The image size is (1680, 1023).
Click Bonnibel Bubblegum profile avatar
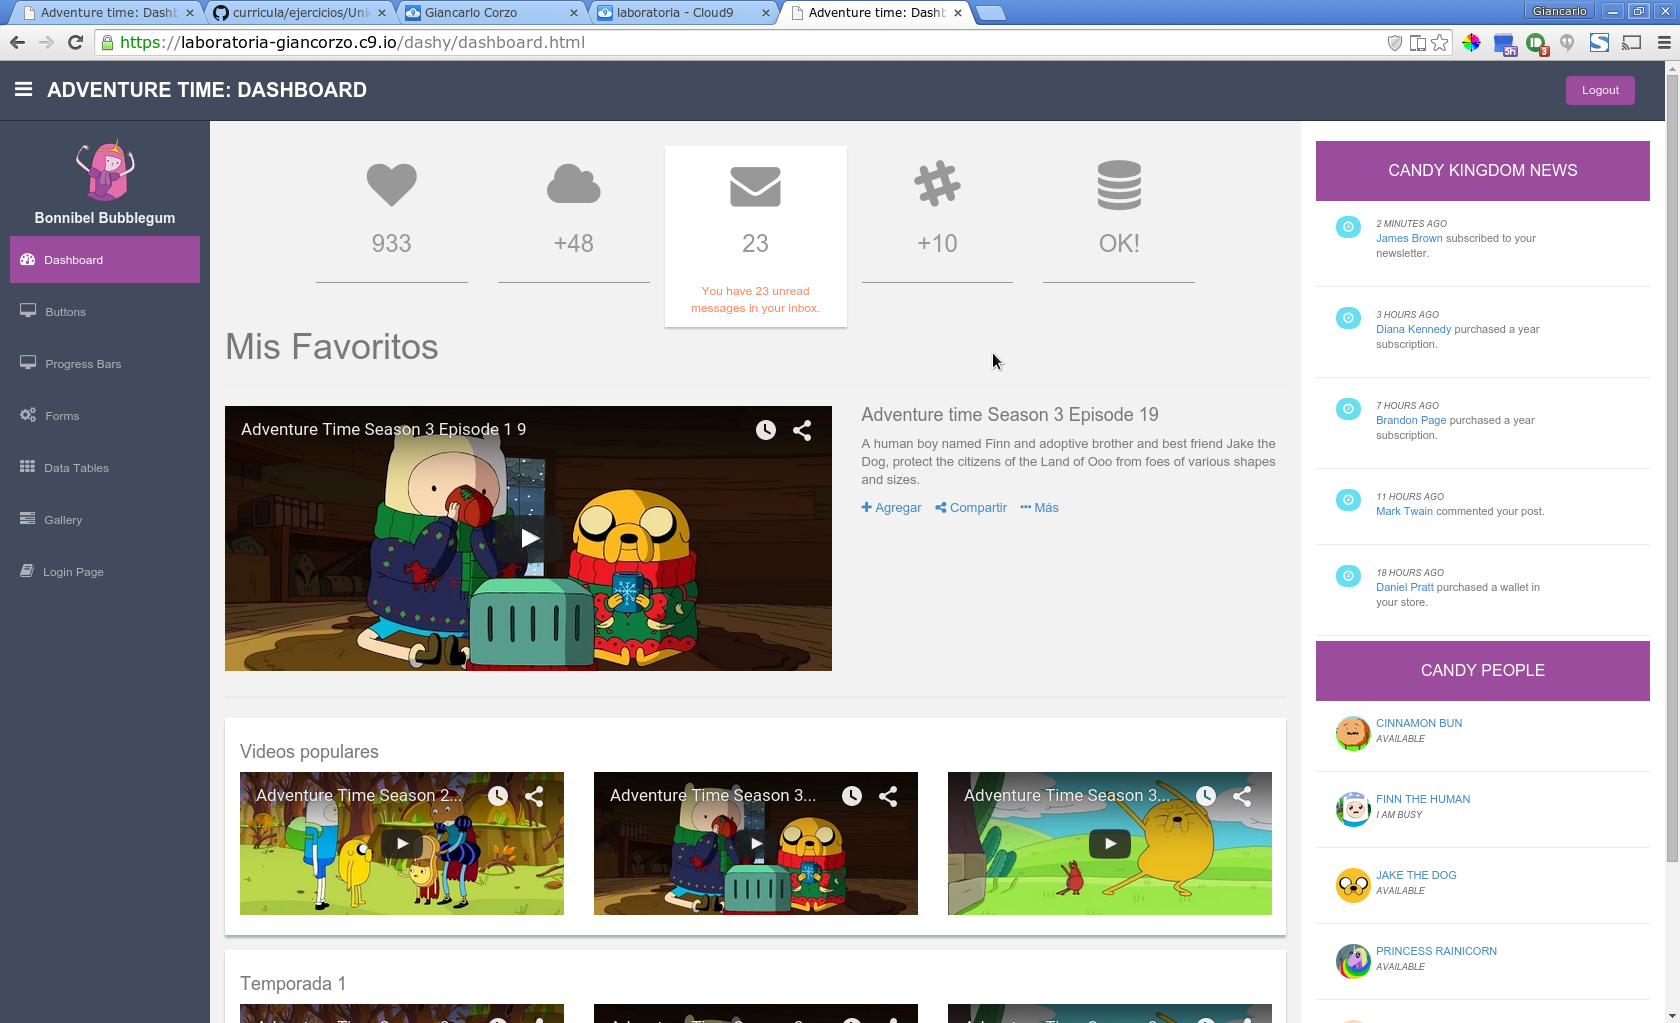point(105,171)
